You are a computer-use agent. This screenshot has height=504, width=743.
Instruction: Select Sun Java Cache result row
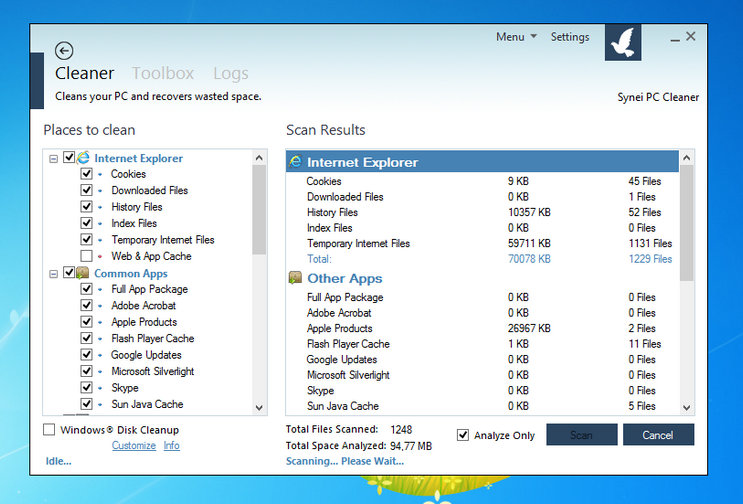482,406
